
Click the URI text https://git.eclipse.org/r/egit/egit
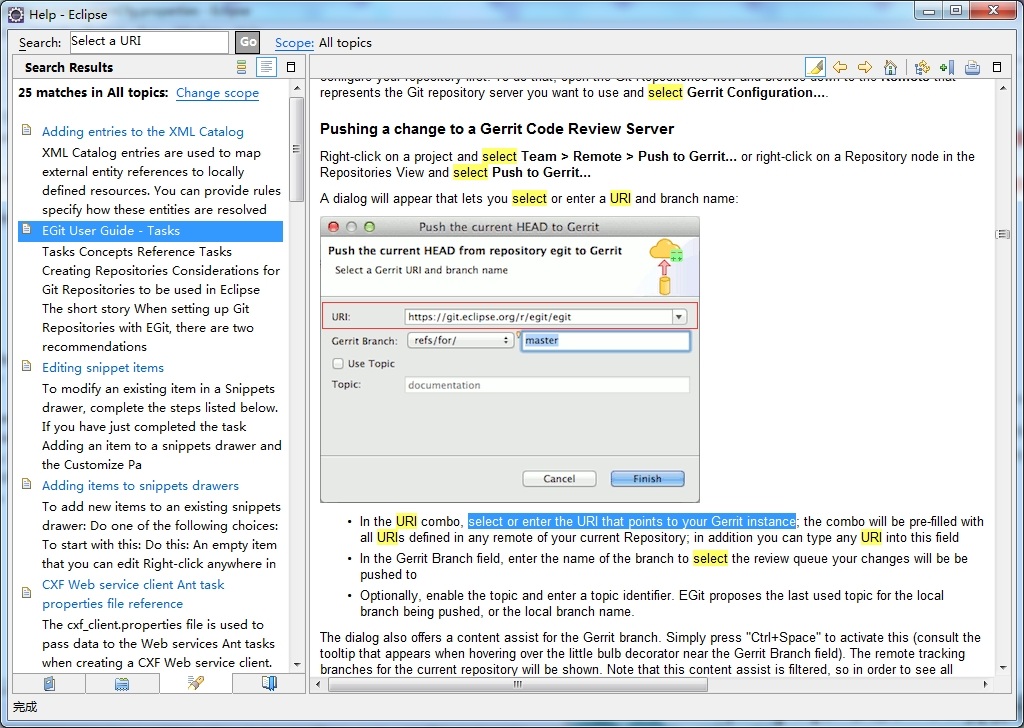pyautogui.click(x=489, y=317)
